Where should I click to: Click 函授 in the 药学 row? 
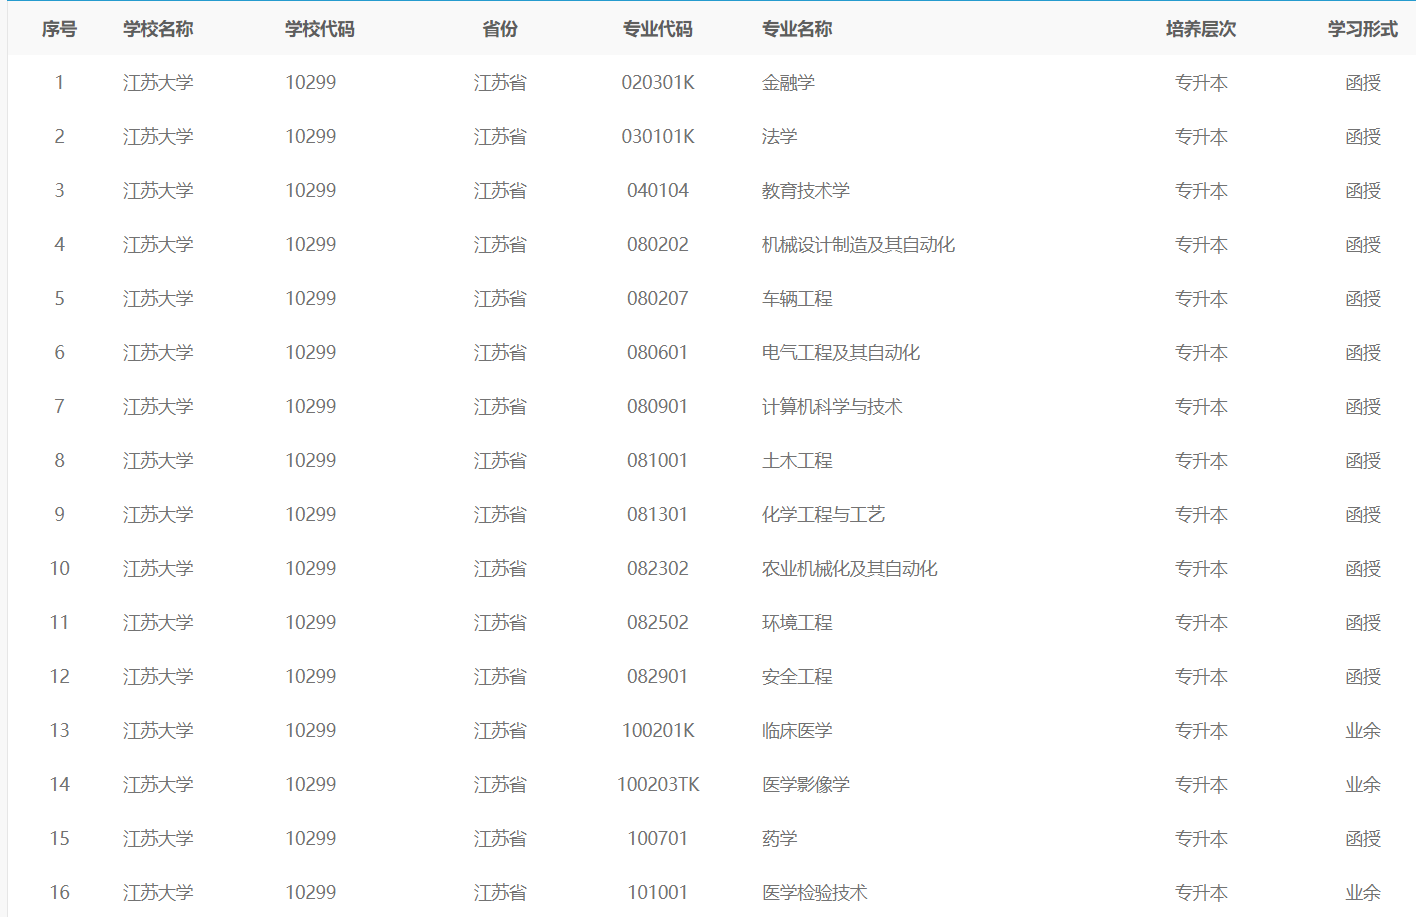[1363, 839]
